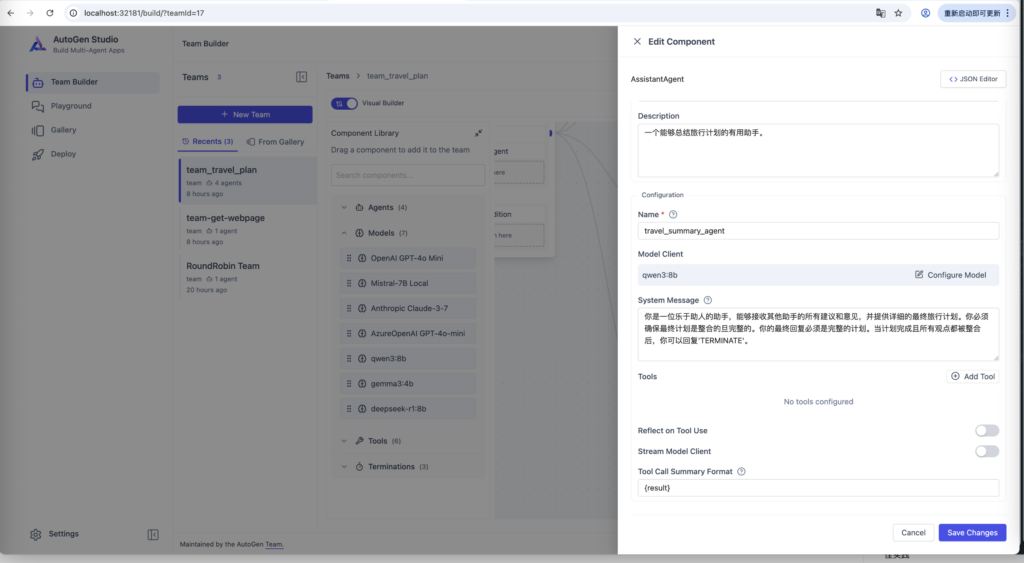Click Teams breadcrumb link
1024x563 pixels.
[x=338, y=76]
